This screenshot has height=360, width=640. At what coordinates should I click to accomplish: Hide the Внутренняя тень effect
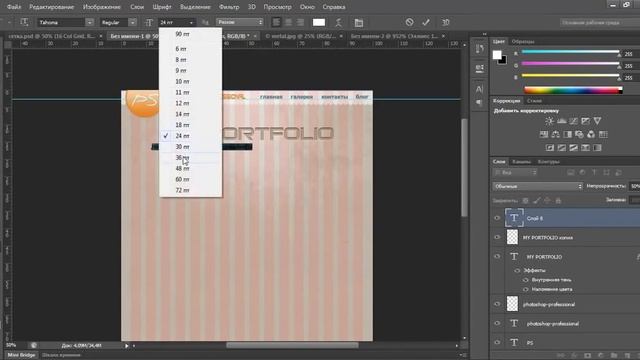click(525, 280)
